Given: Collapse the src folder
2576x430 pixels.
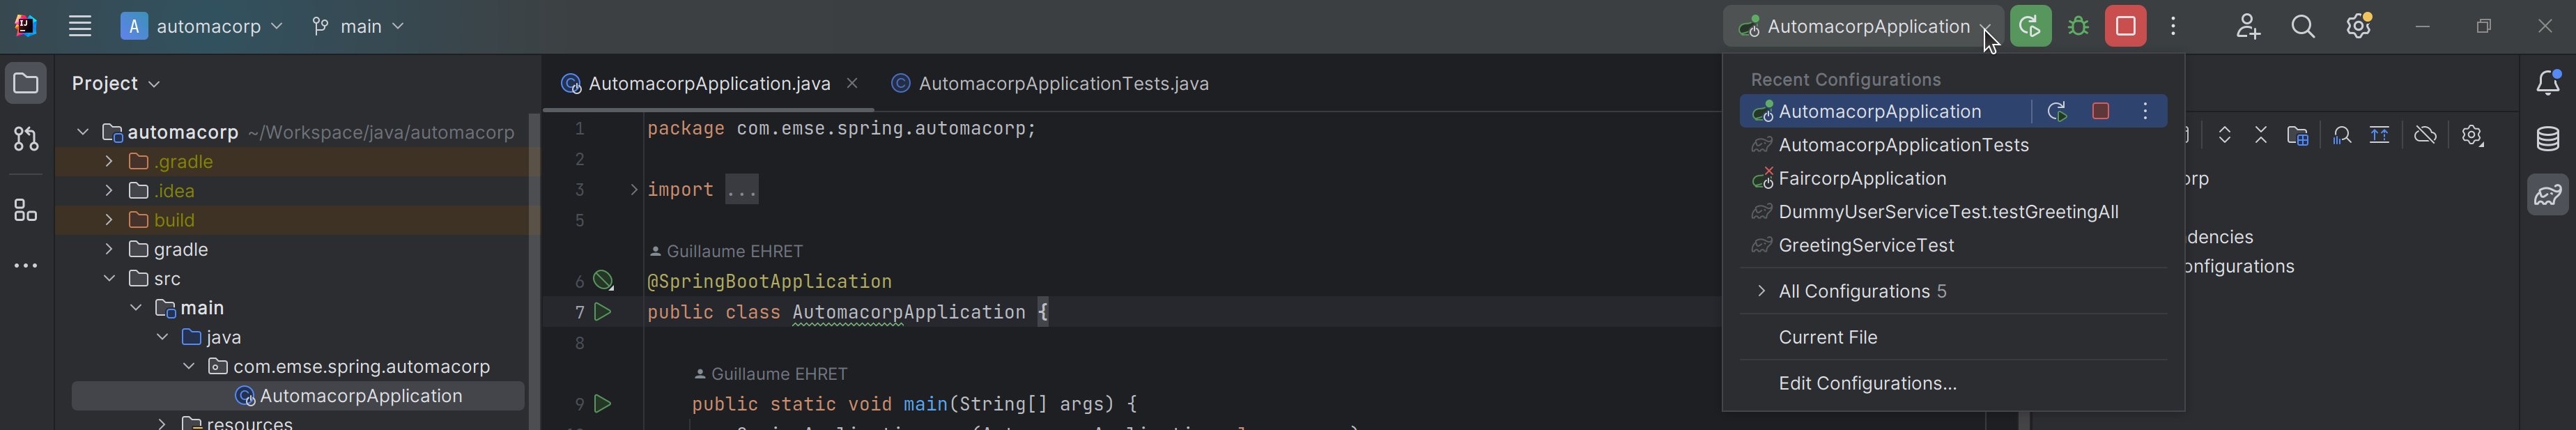Looking at the screenshot, I should (109, 279).
